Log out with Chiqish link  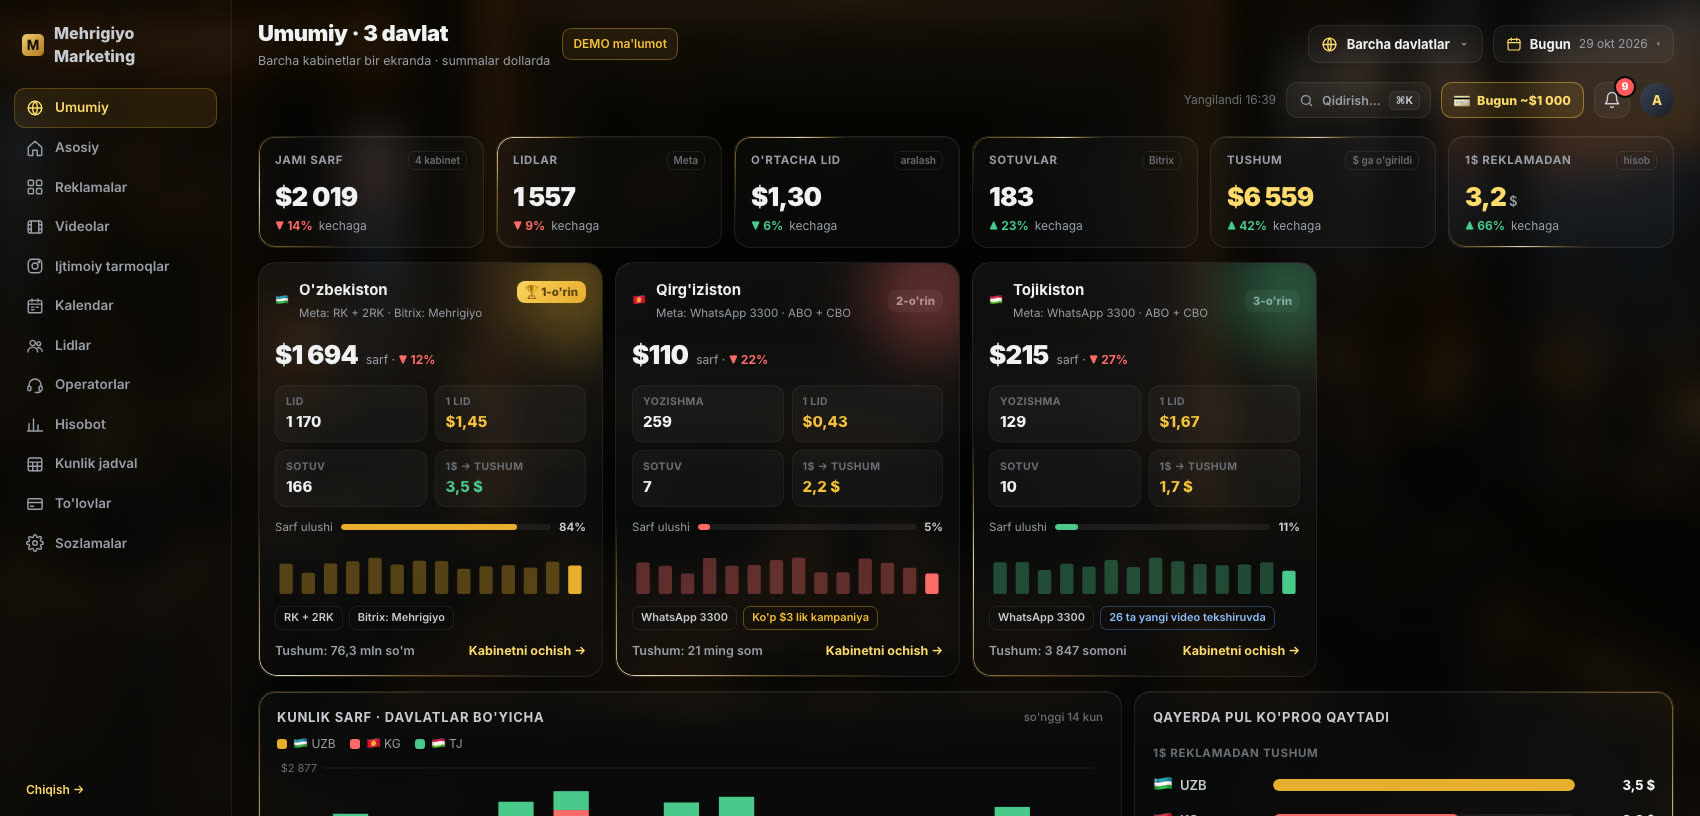(x=55, y=790)
